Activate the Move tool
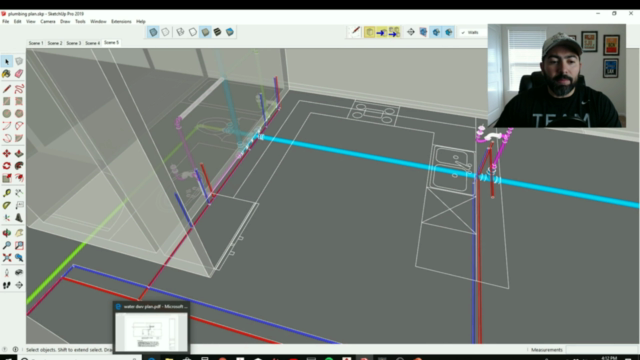This screenshot has height=360, width=640. pos(7,153)
